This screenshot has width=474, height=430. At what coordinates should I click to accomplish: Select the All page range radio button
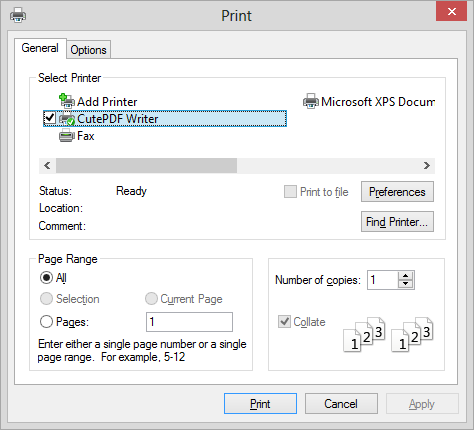(46, 277)
